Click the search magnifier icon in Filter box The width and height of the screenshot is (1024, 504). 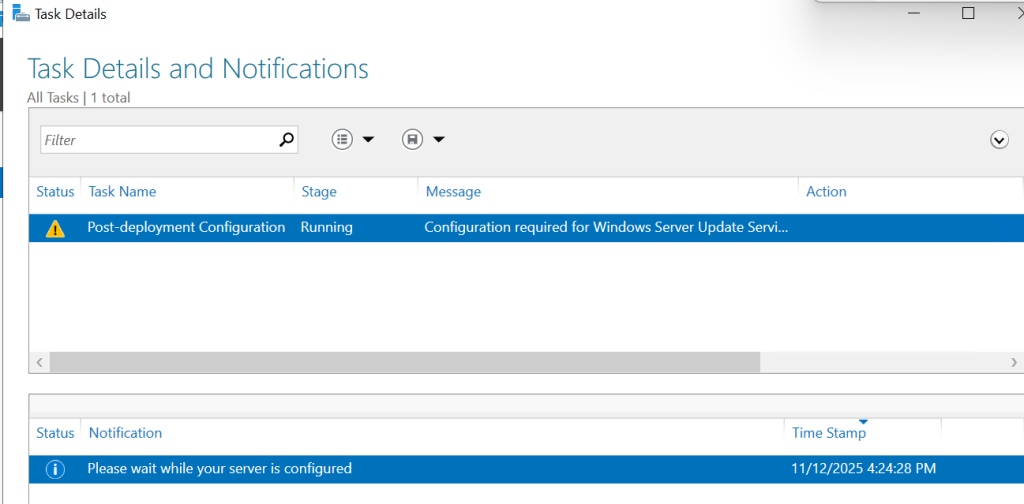coord(287,140)
